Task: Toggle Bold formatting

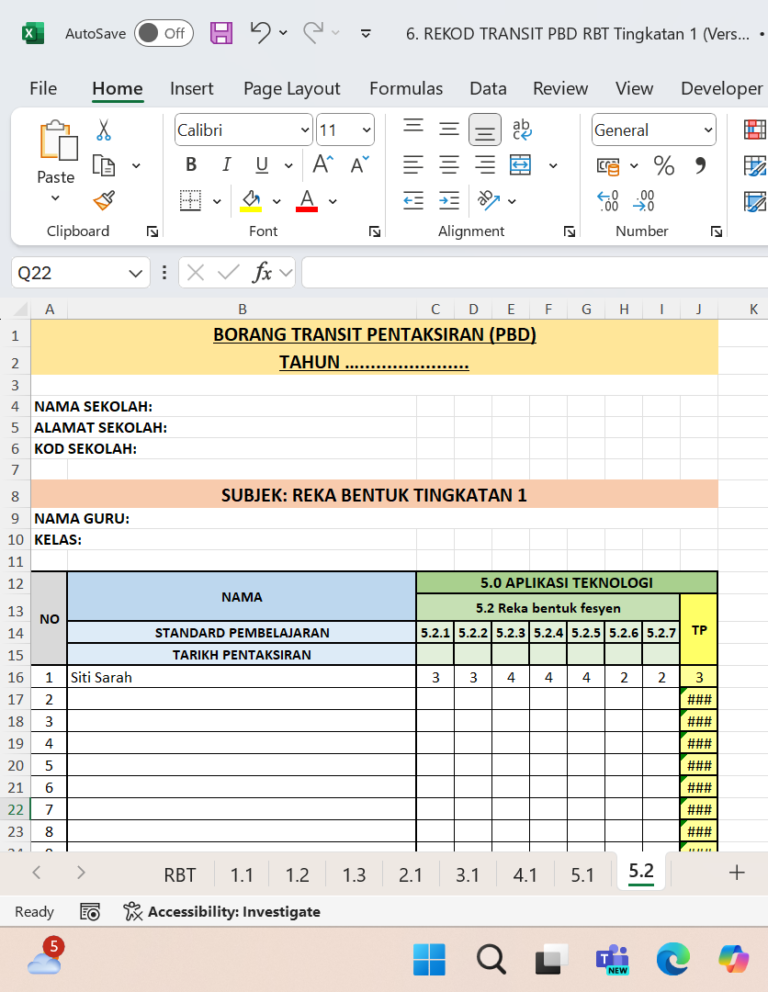Action: [191, 165]
